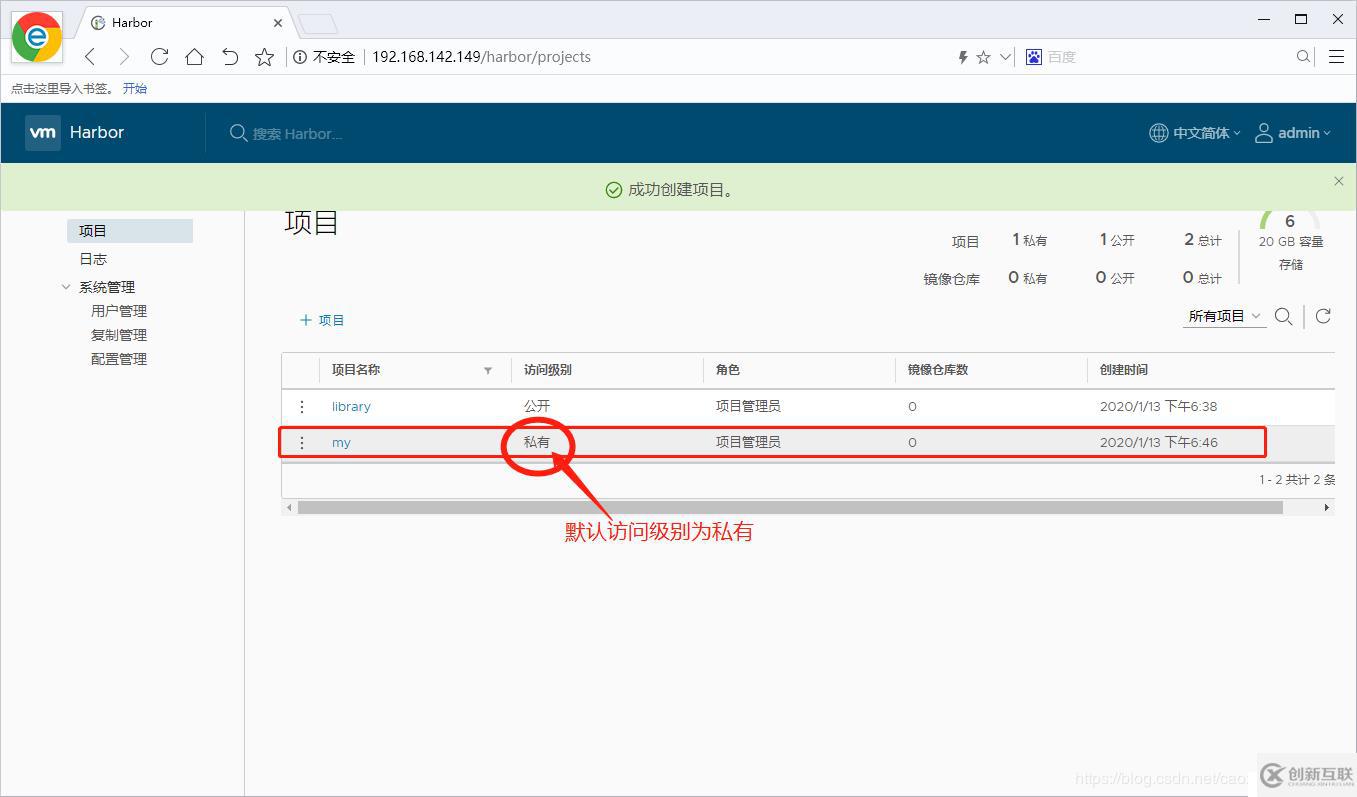Viewport: 1357px width, 797px height.
Task: Click the browser home icon
Action: tap(194, 57)
